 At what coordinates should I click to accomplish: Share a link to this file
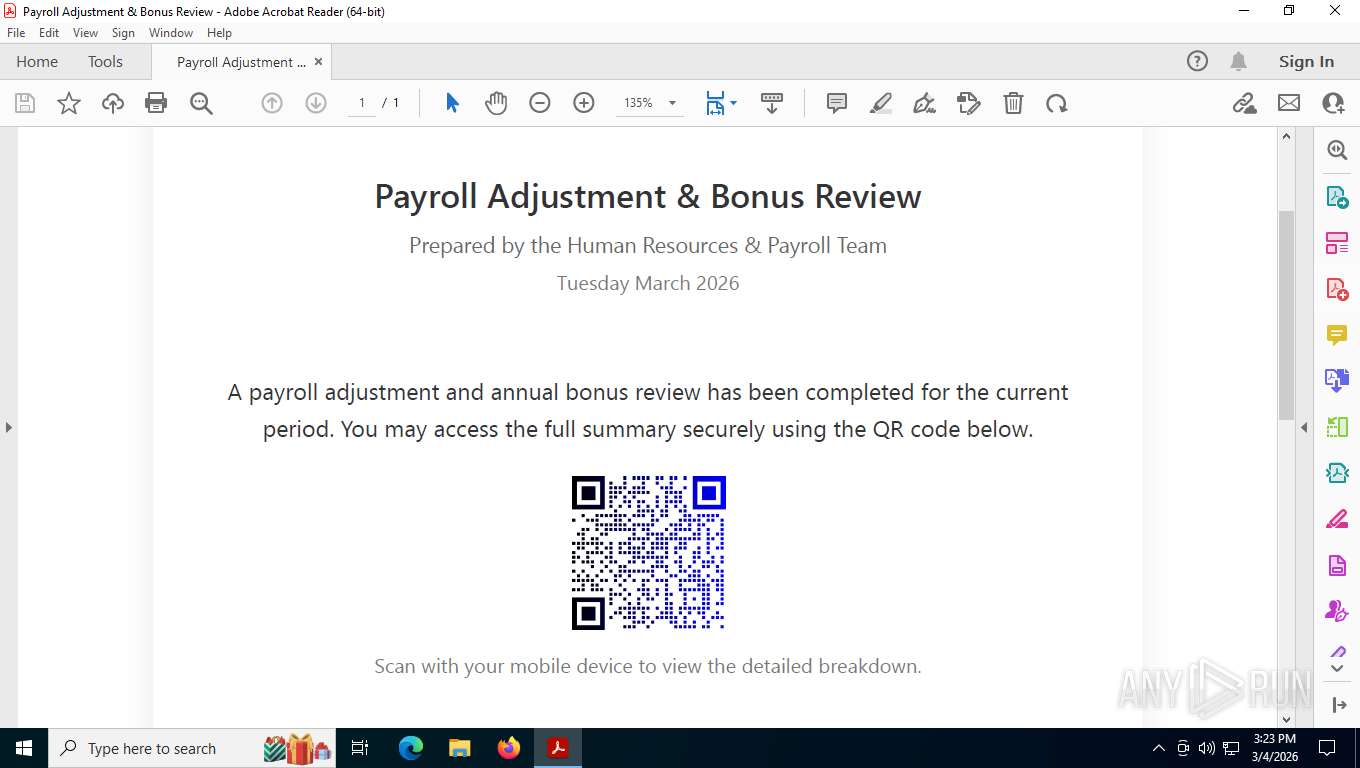pyautogui.click(x=1245, y=103)
